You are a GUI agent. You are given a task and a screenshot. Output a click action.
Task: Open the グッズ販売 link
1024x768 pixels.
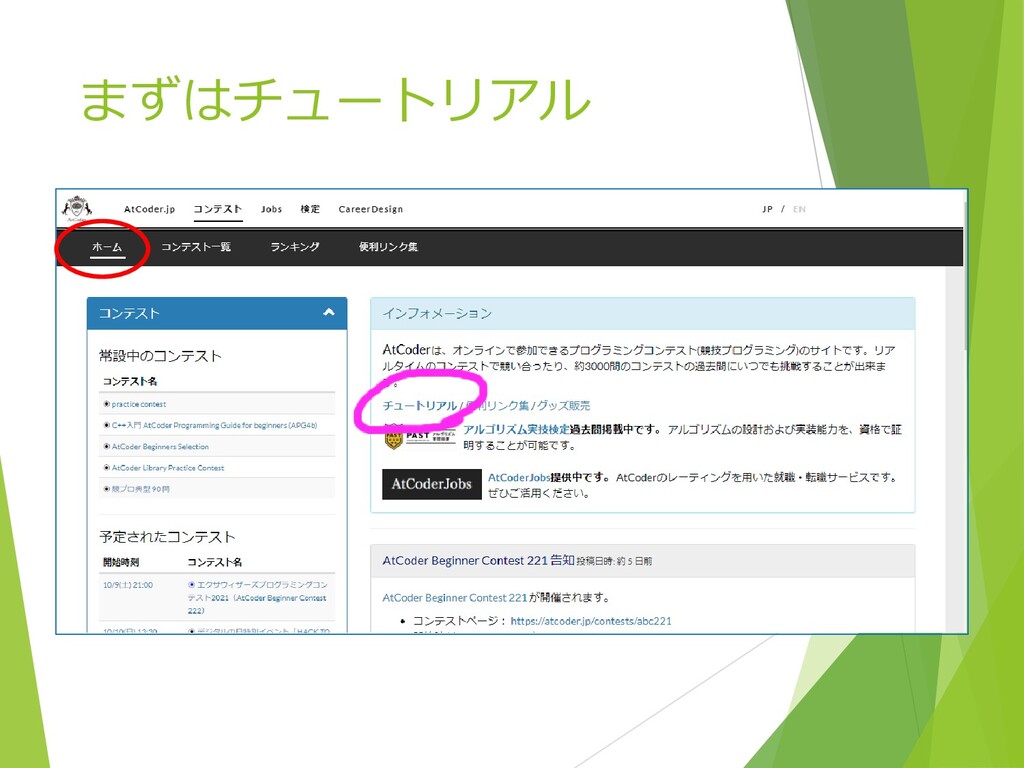(x=564, y=406)
